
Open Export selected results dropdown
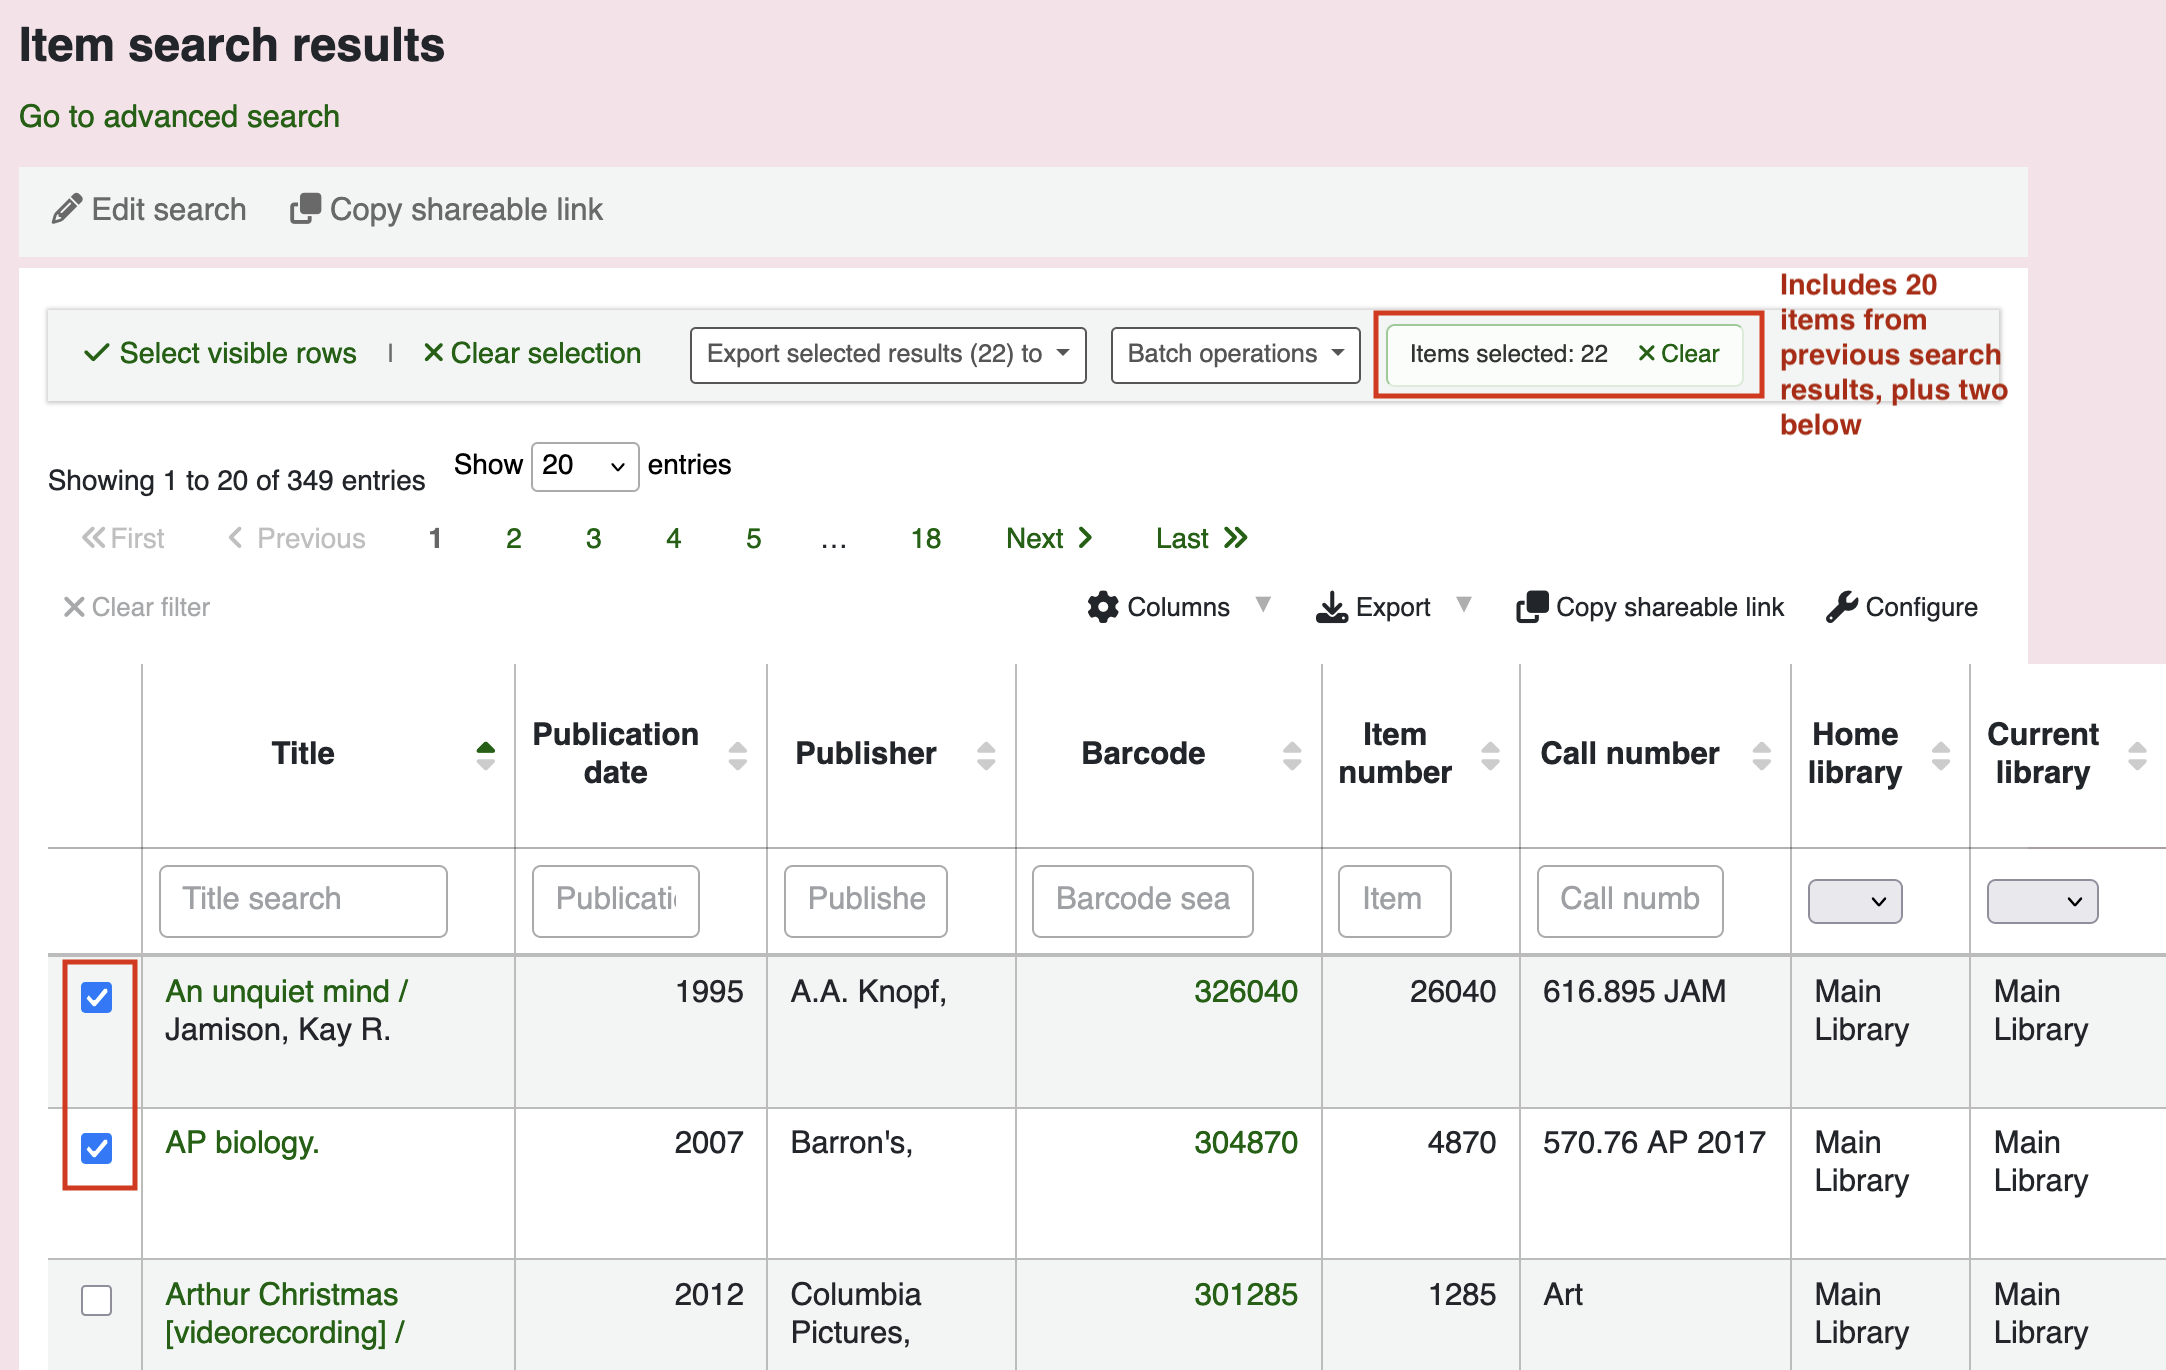click(887, 354)
